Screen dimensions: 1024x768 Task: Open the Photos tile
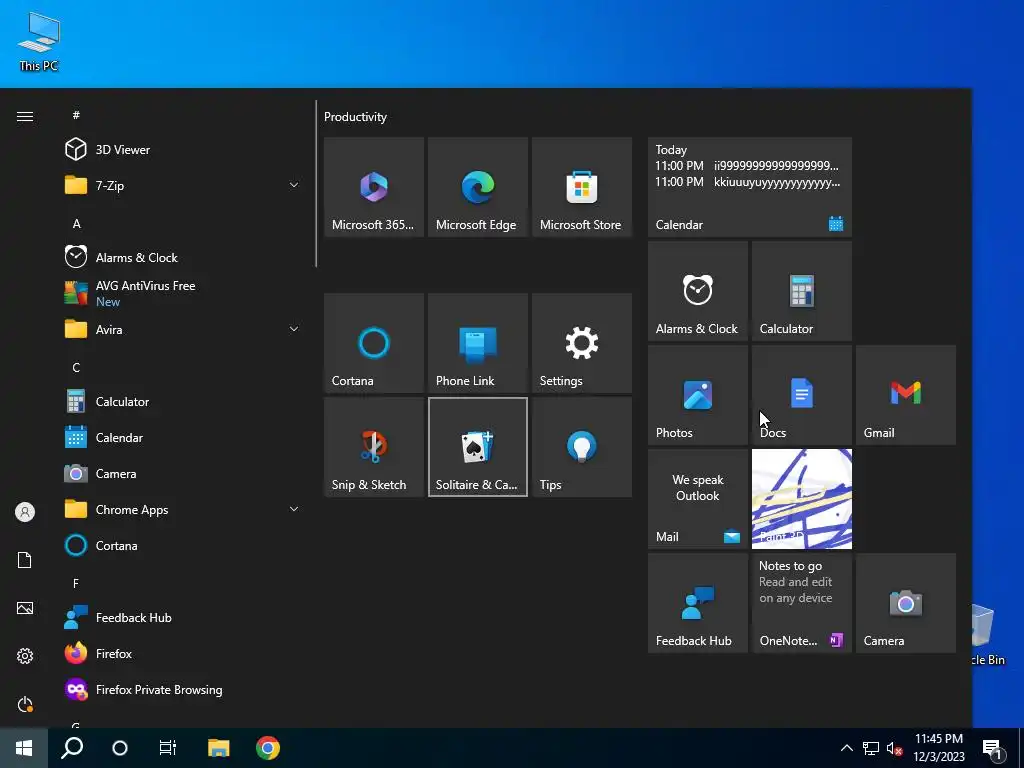[x=697, y=395]
